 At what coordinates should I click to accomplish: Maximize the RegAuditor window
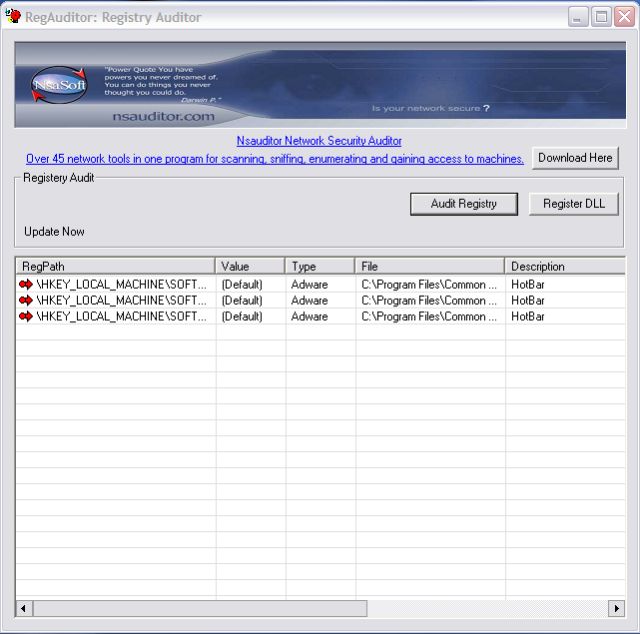pos(601,17)
